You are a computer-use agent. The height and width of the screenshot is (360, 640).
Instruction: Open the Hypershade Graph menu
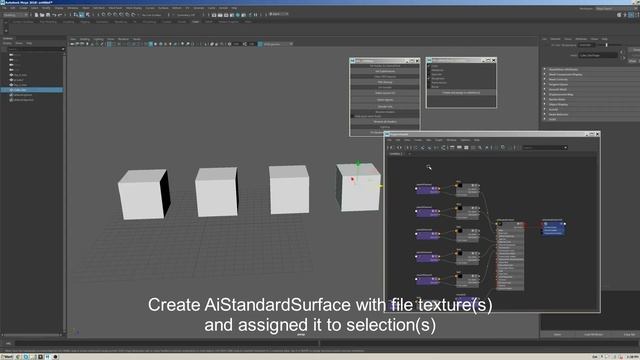coord(438,140)
